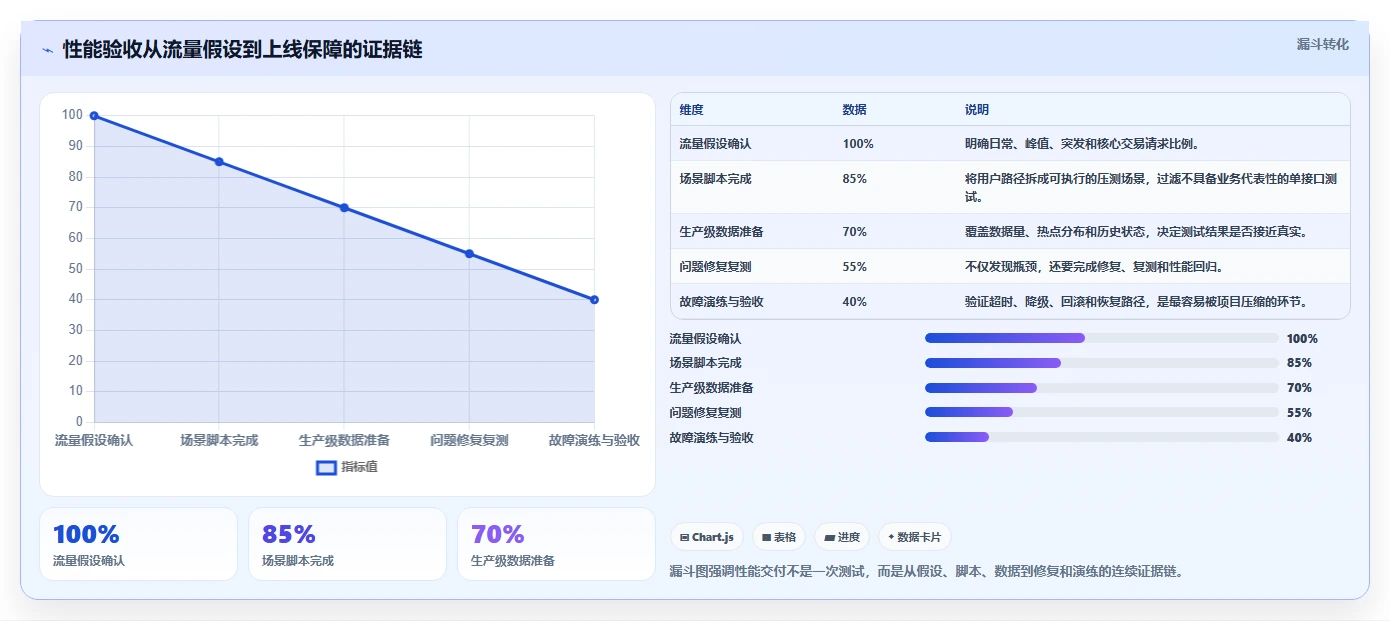Click the 流量假设确认 progress list label

[706, 339]
